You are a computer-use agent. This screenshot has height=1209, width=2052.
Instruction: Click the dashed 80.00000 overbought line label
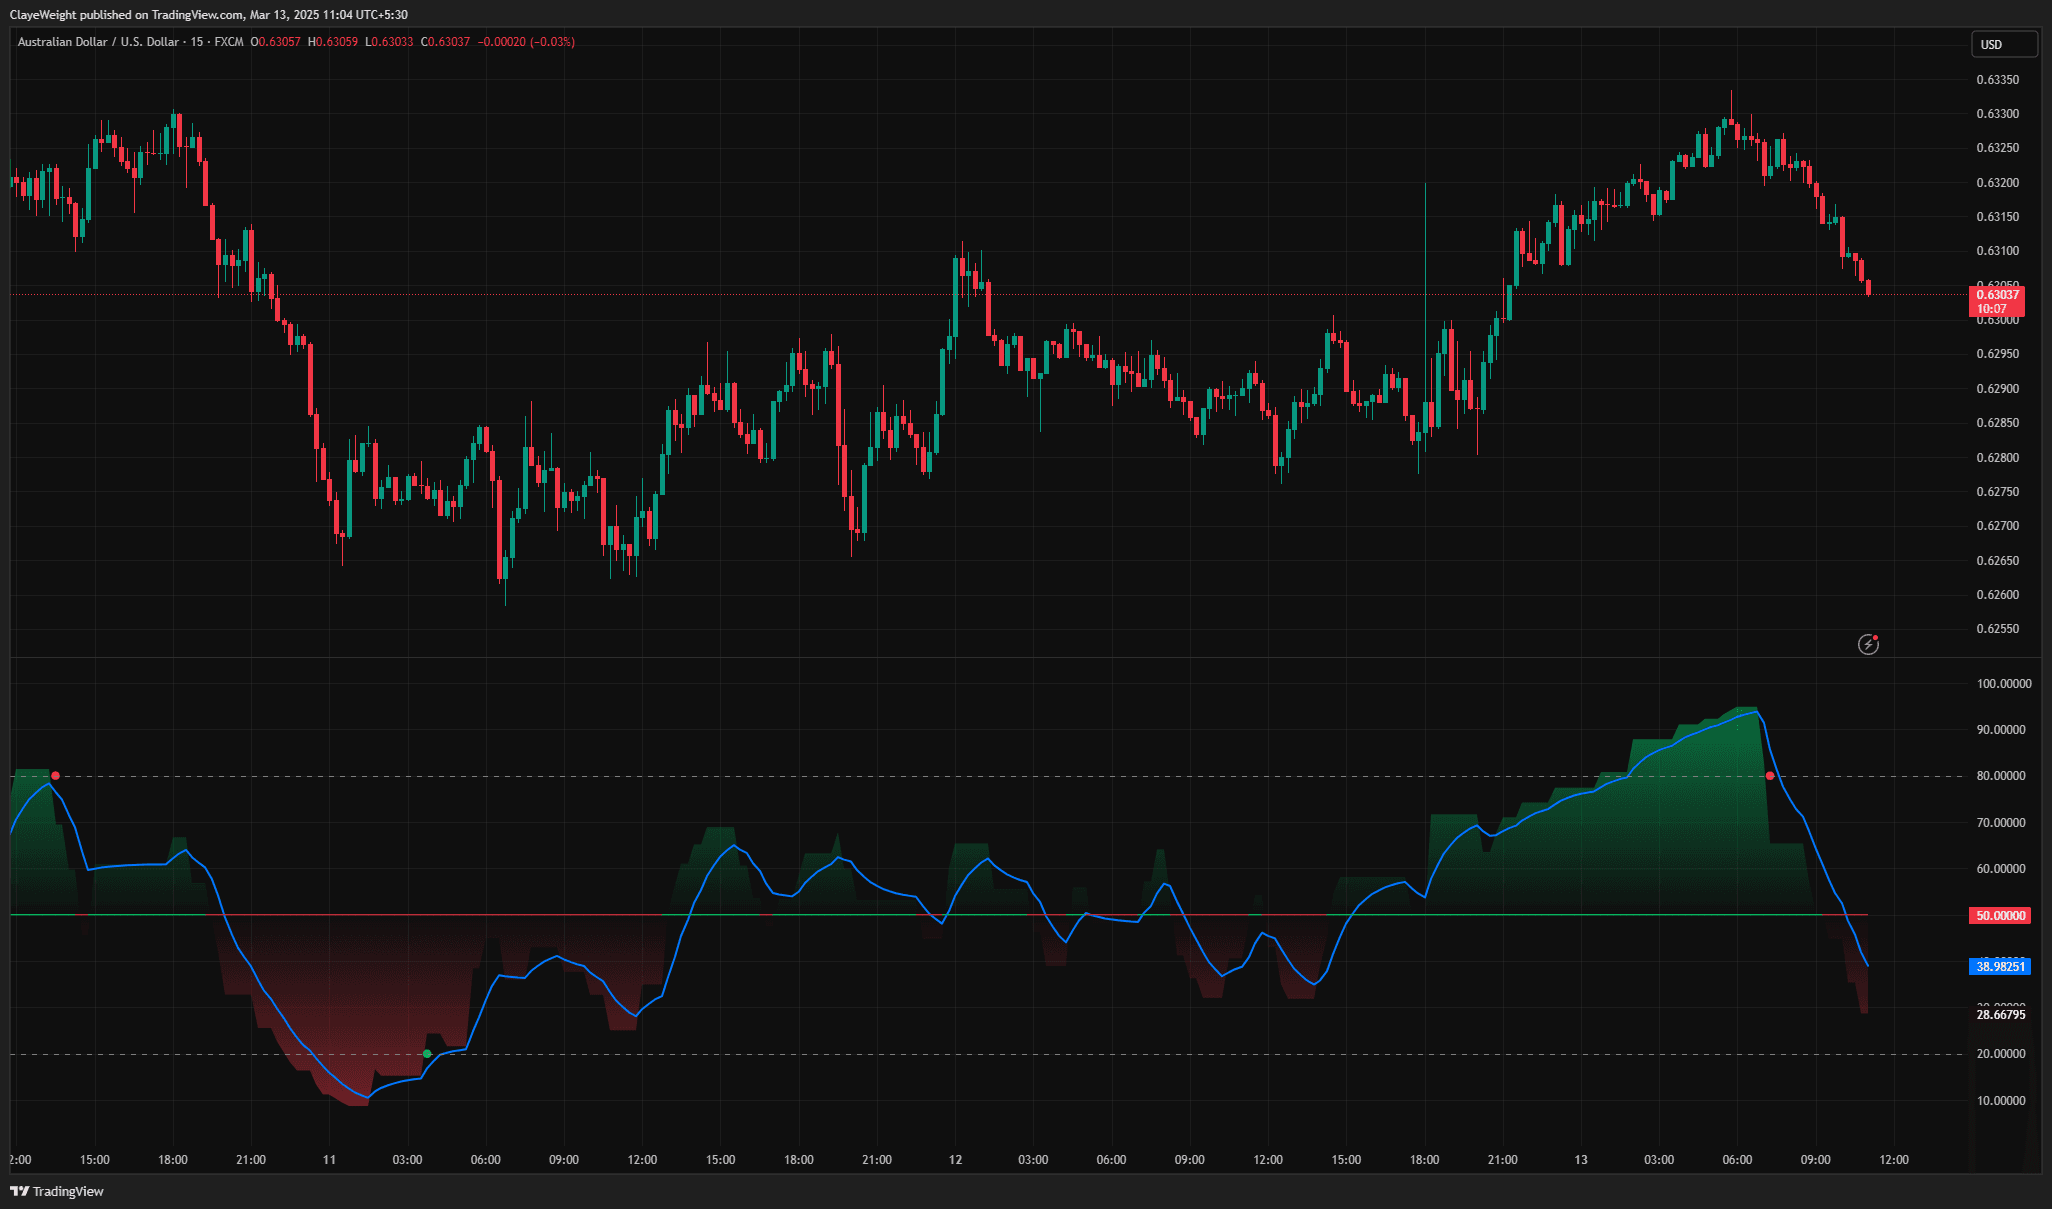(x=2000, y=774)
